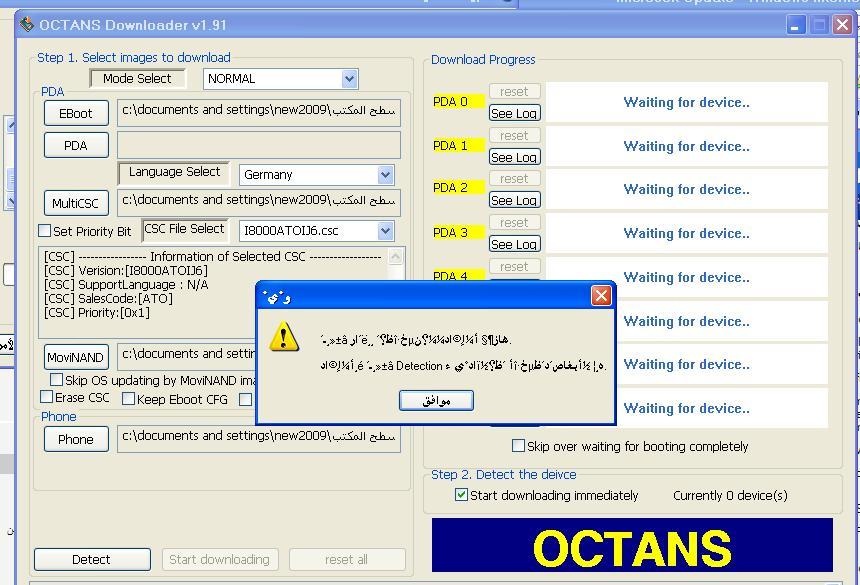Click the EBoot file path field
Screen dimensions: 860x585
[x=259, y=113]
